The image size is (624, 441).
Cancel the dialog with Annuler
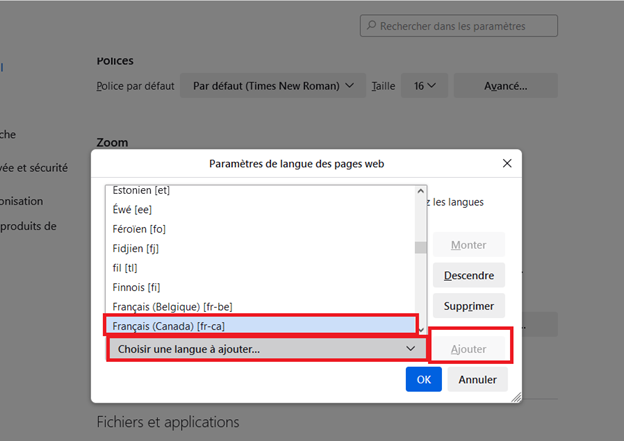click(477, 380)
